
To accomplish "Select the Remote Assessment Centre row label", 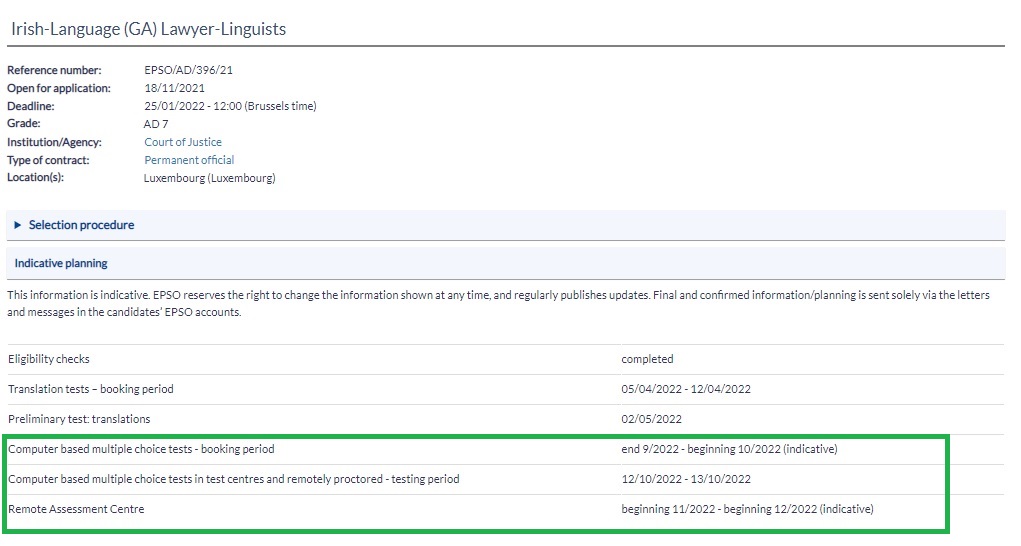I will tap(76, 509).
